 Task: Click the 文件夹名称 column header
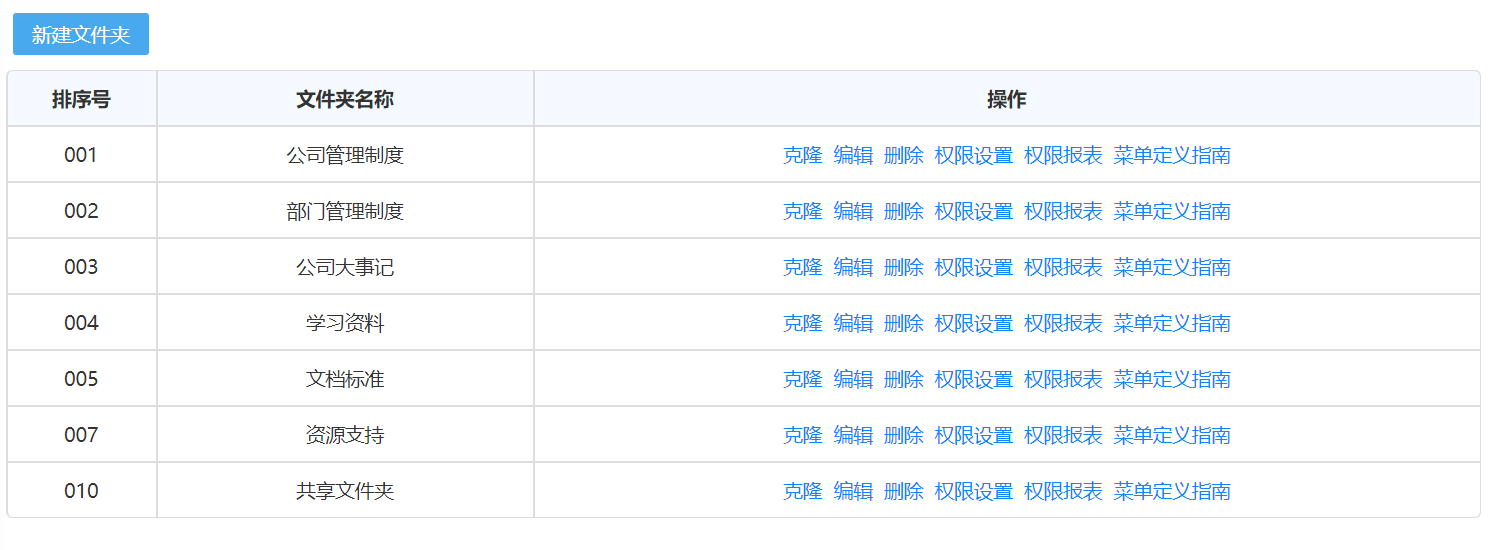pos(345,99)
